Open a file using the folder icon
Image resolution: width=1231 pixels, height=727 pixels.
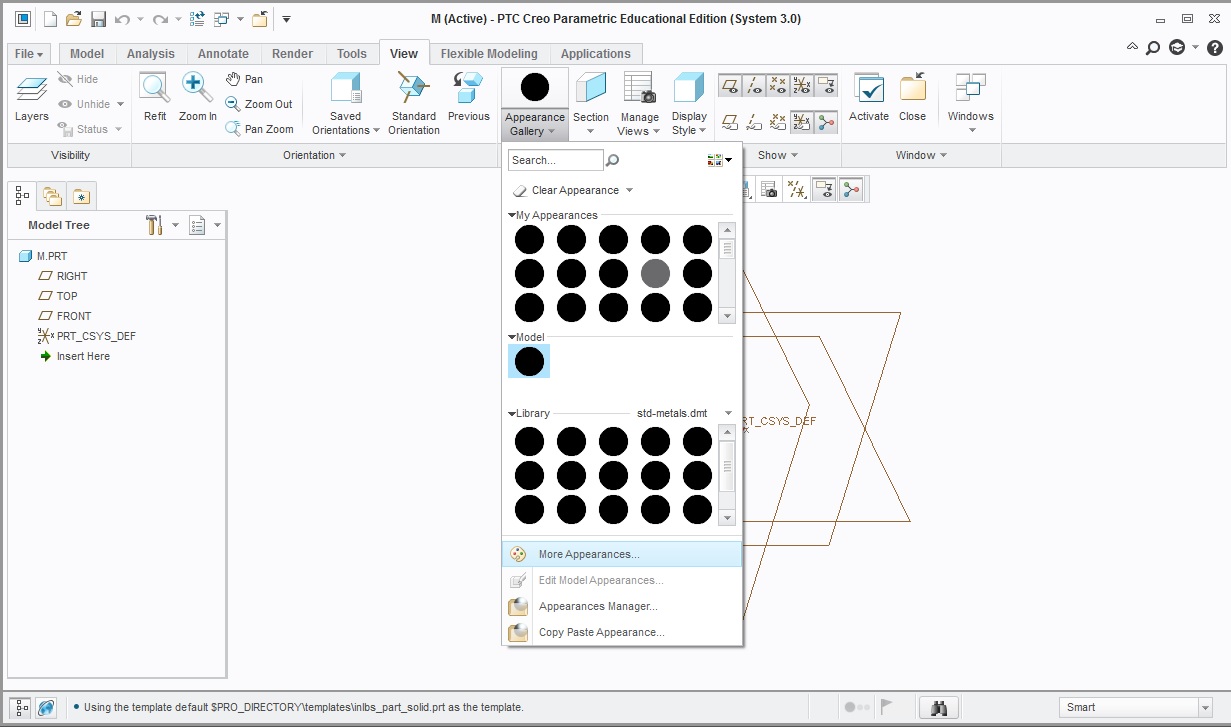[x=74, y=19]
